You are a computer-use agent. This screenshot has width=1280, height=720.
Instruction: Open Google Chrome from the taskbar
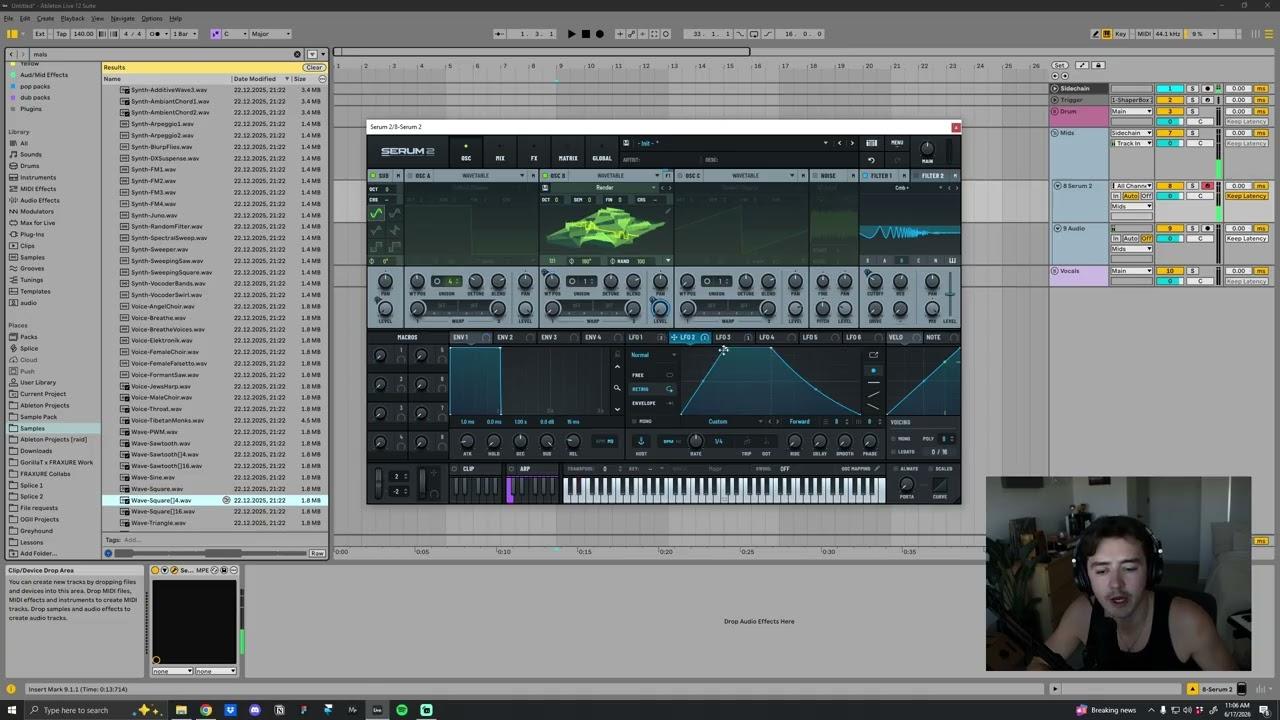pyautogui.click(x=206, y=710)
